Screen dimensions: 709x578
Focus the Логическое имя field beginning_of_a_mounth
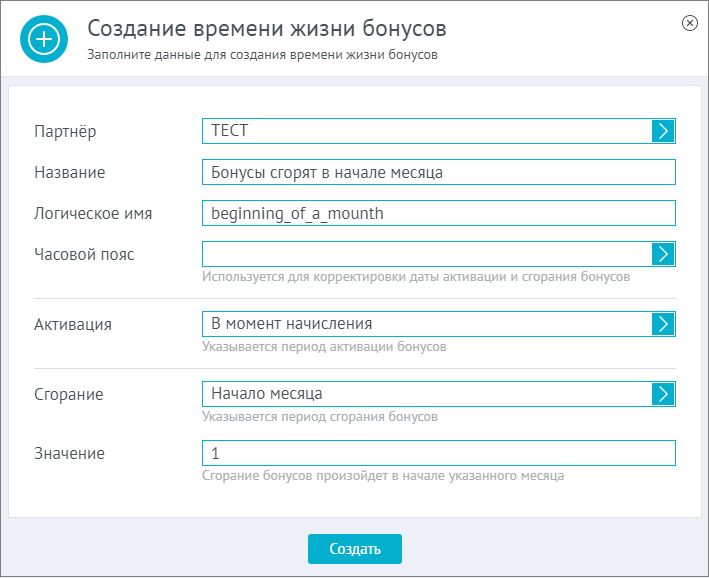pyautogui.click(x=439, y=213)
